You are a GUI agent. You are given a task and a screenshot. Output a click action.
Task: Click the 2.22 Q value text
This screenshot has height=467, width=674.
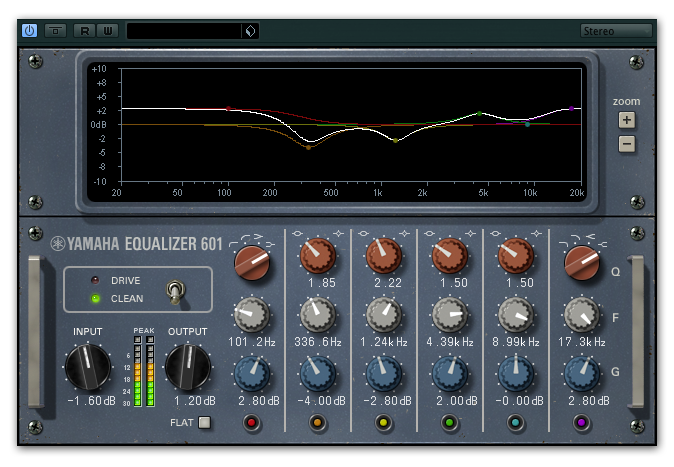[388, 283]
